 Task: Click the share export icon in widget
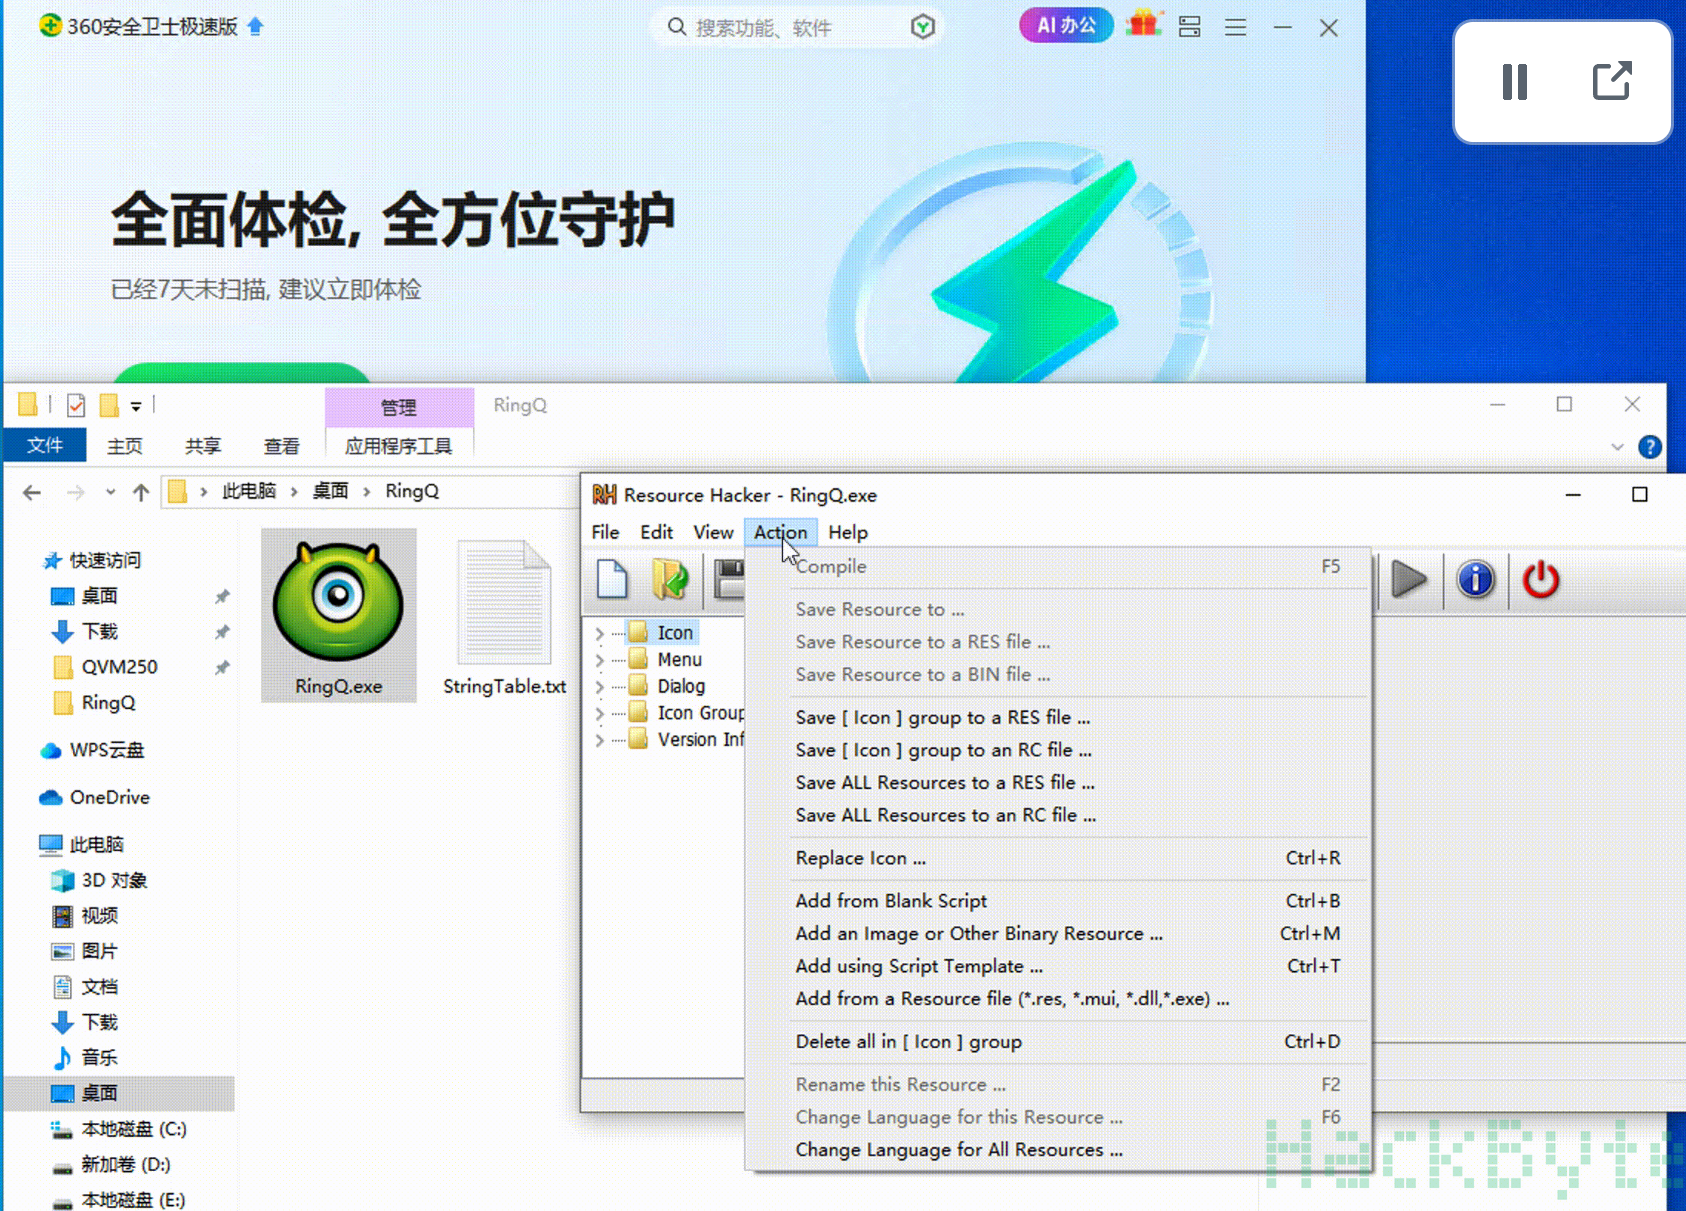pos(1611,81)
